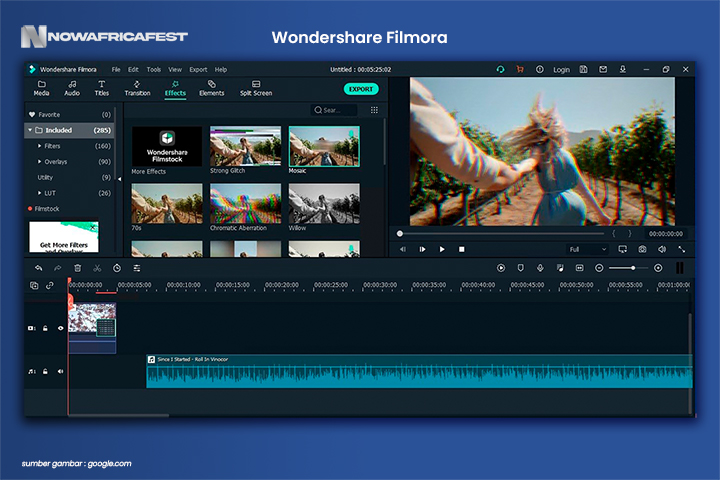The width and height of the screenshot is (720, 480).
Task: Open the Split Screen tab
Action: tap(256, 88)
